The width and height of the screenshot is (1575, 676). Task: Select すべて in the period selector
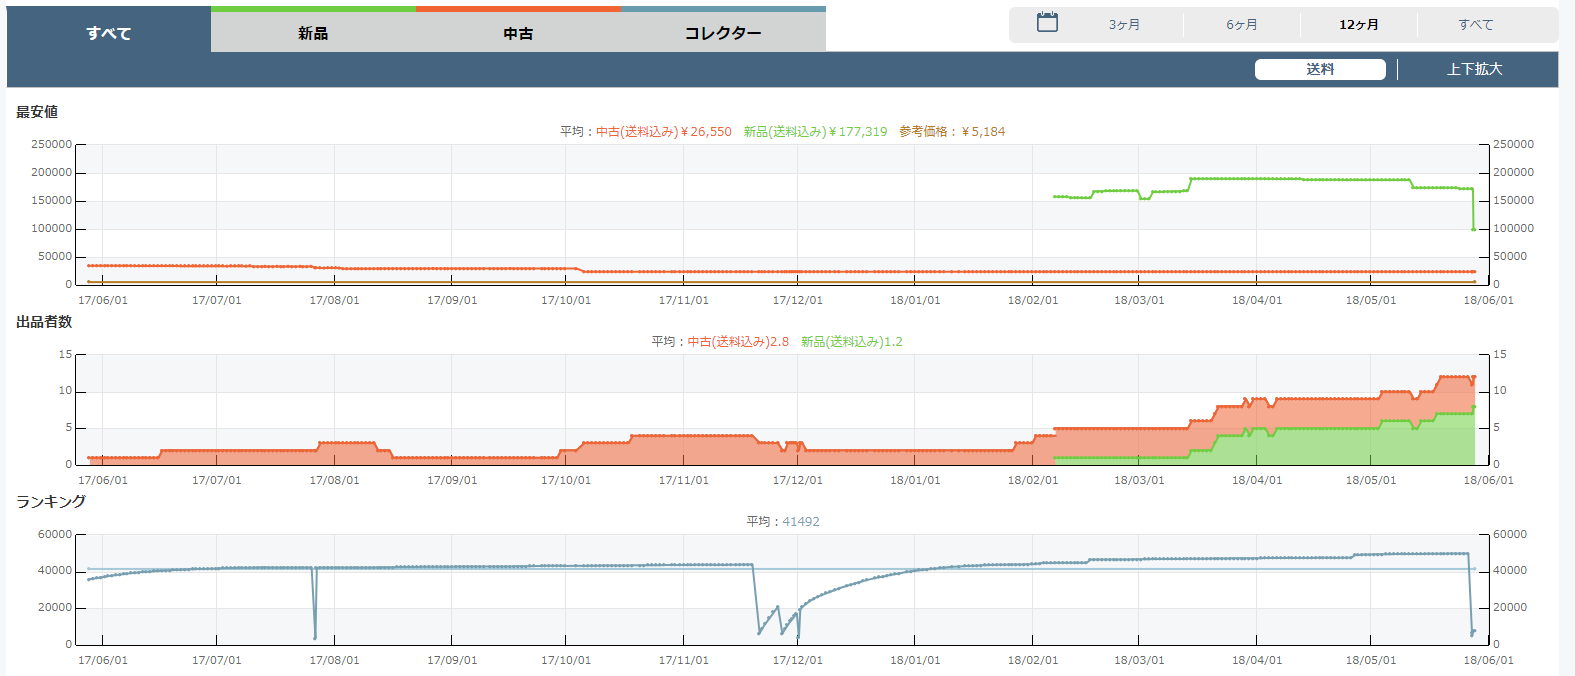1475,25
